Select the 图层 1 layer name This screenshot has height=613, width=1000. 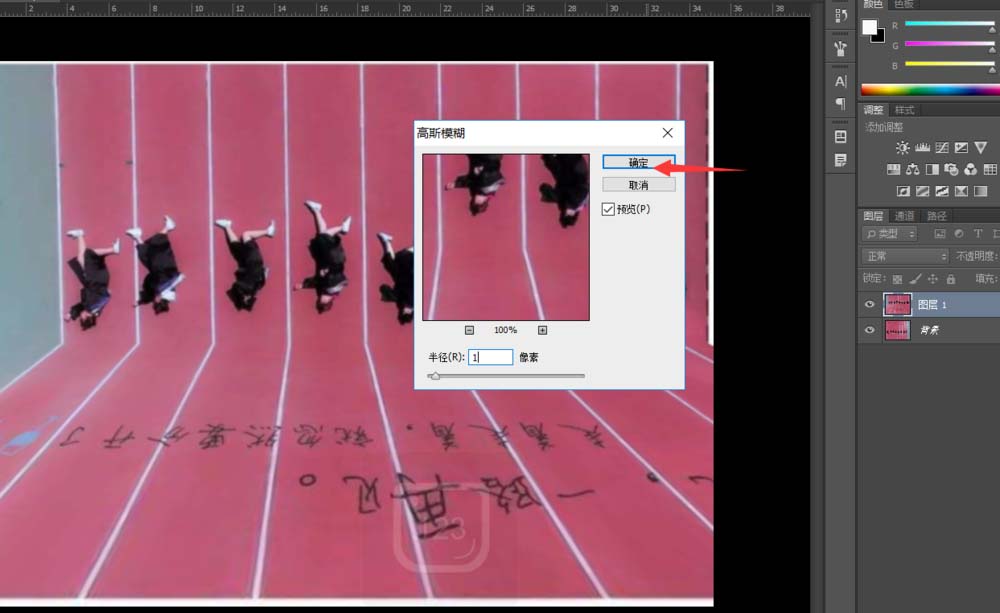[932, 305]
